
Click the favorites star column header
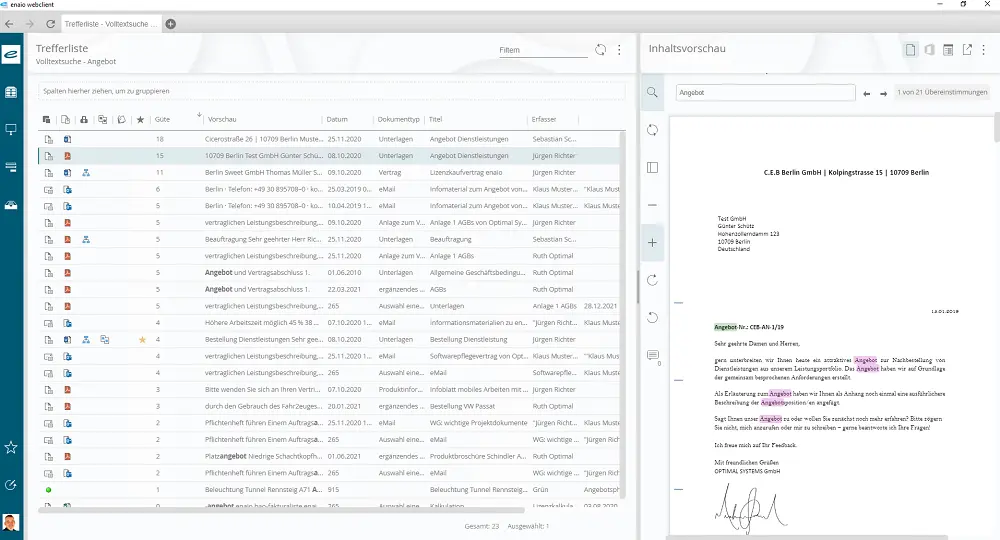pos(140,120)
